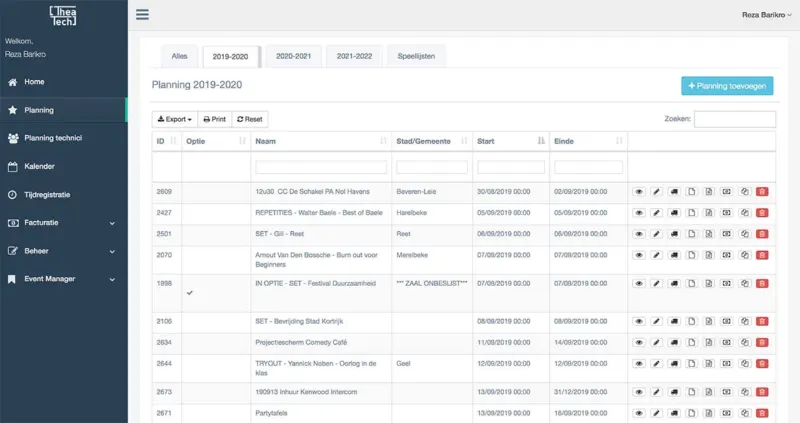
Task: Click the banknote icon in row 2106
Action: [x=727, y=321]
